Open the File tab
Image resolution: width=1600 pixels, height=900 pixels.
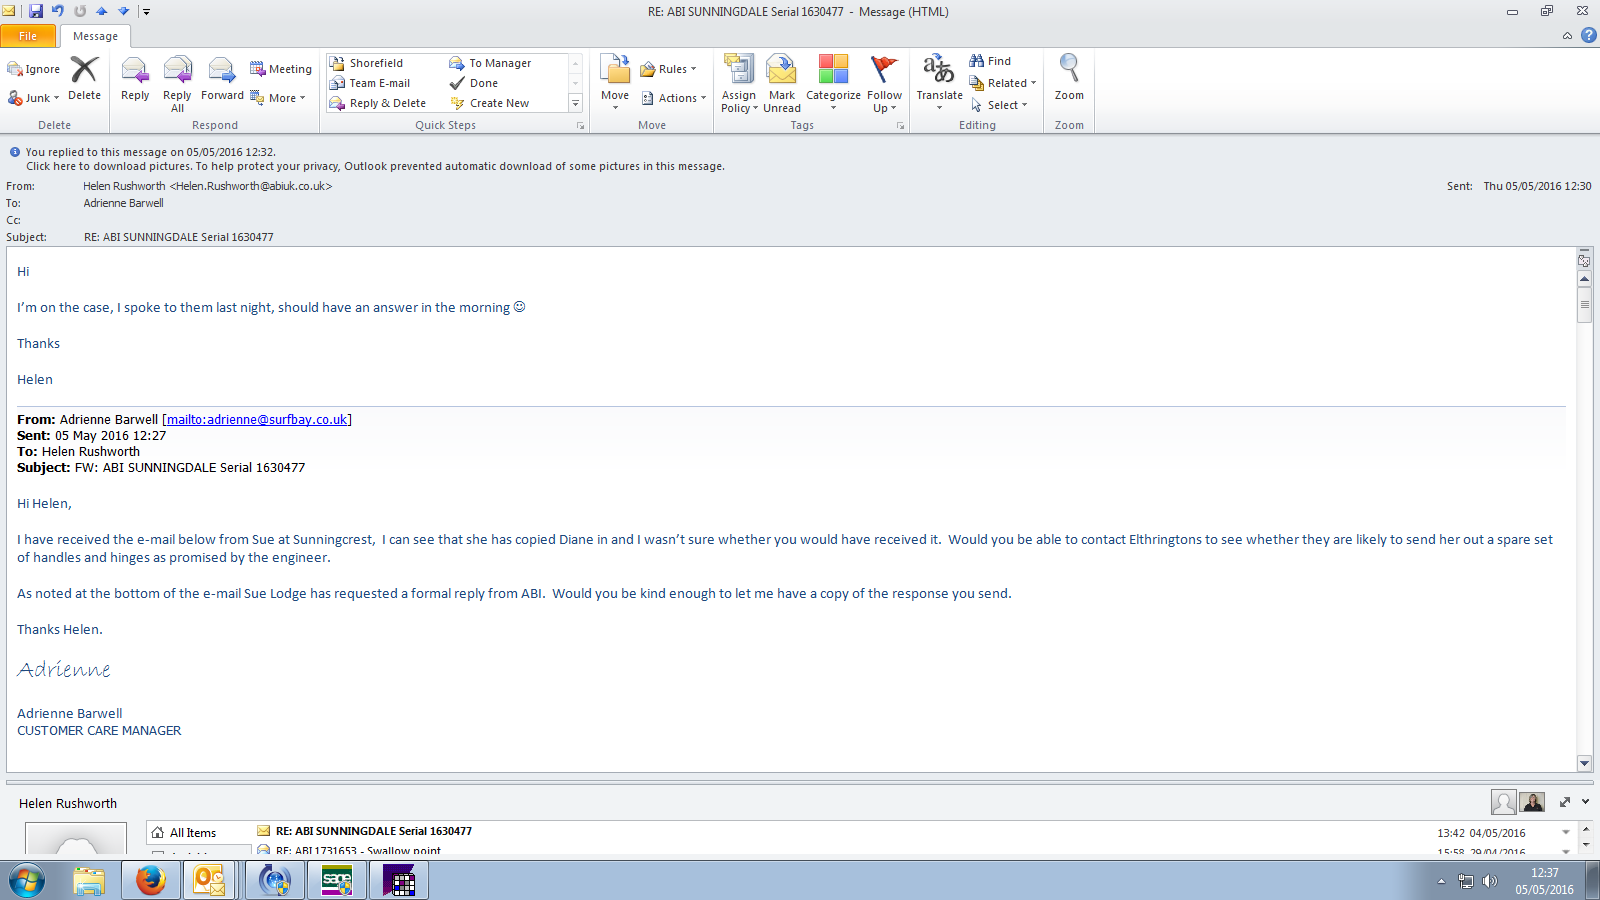point(28,36)
